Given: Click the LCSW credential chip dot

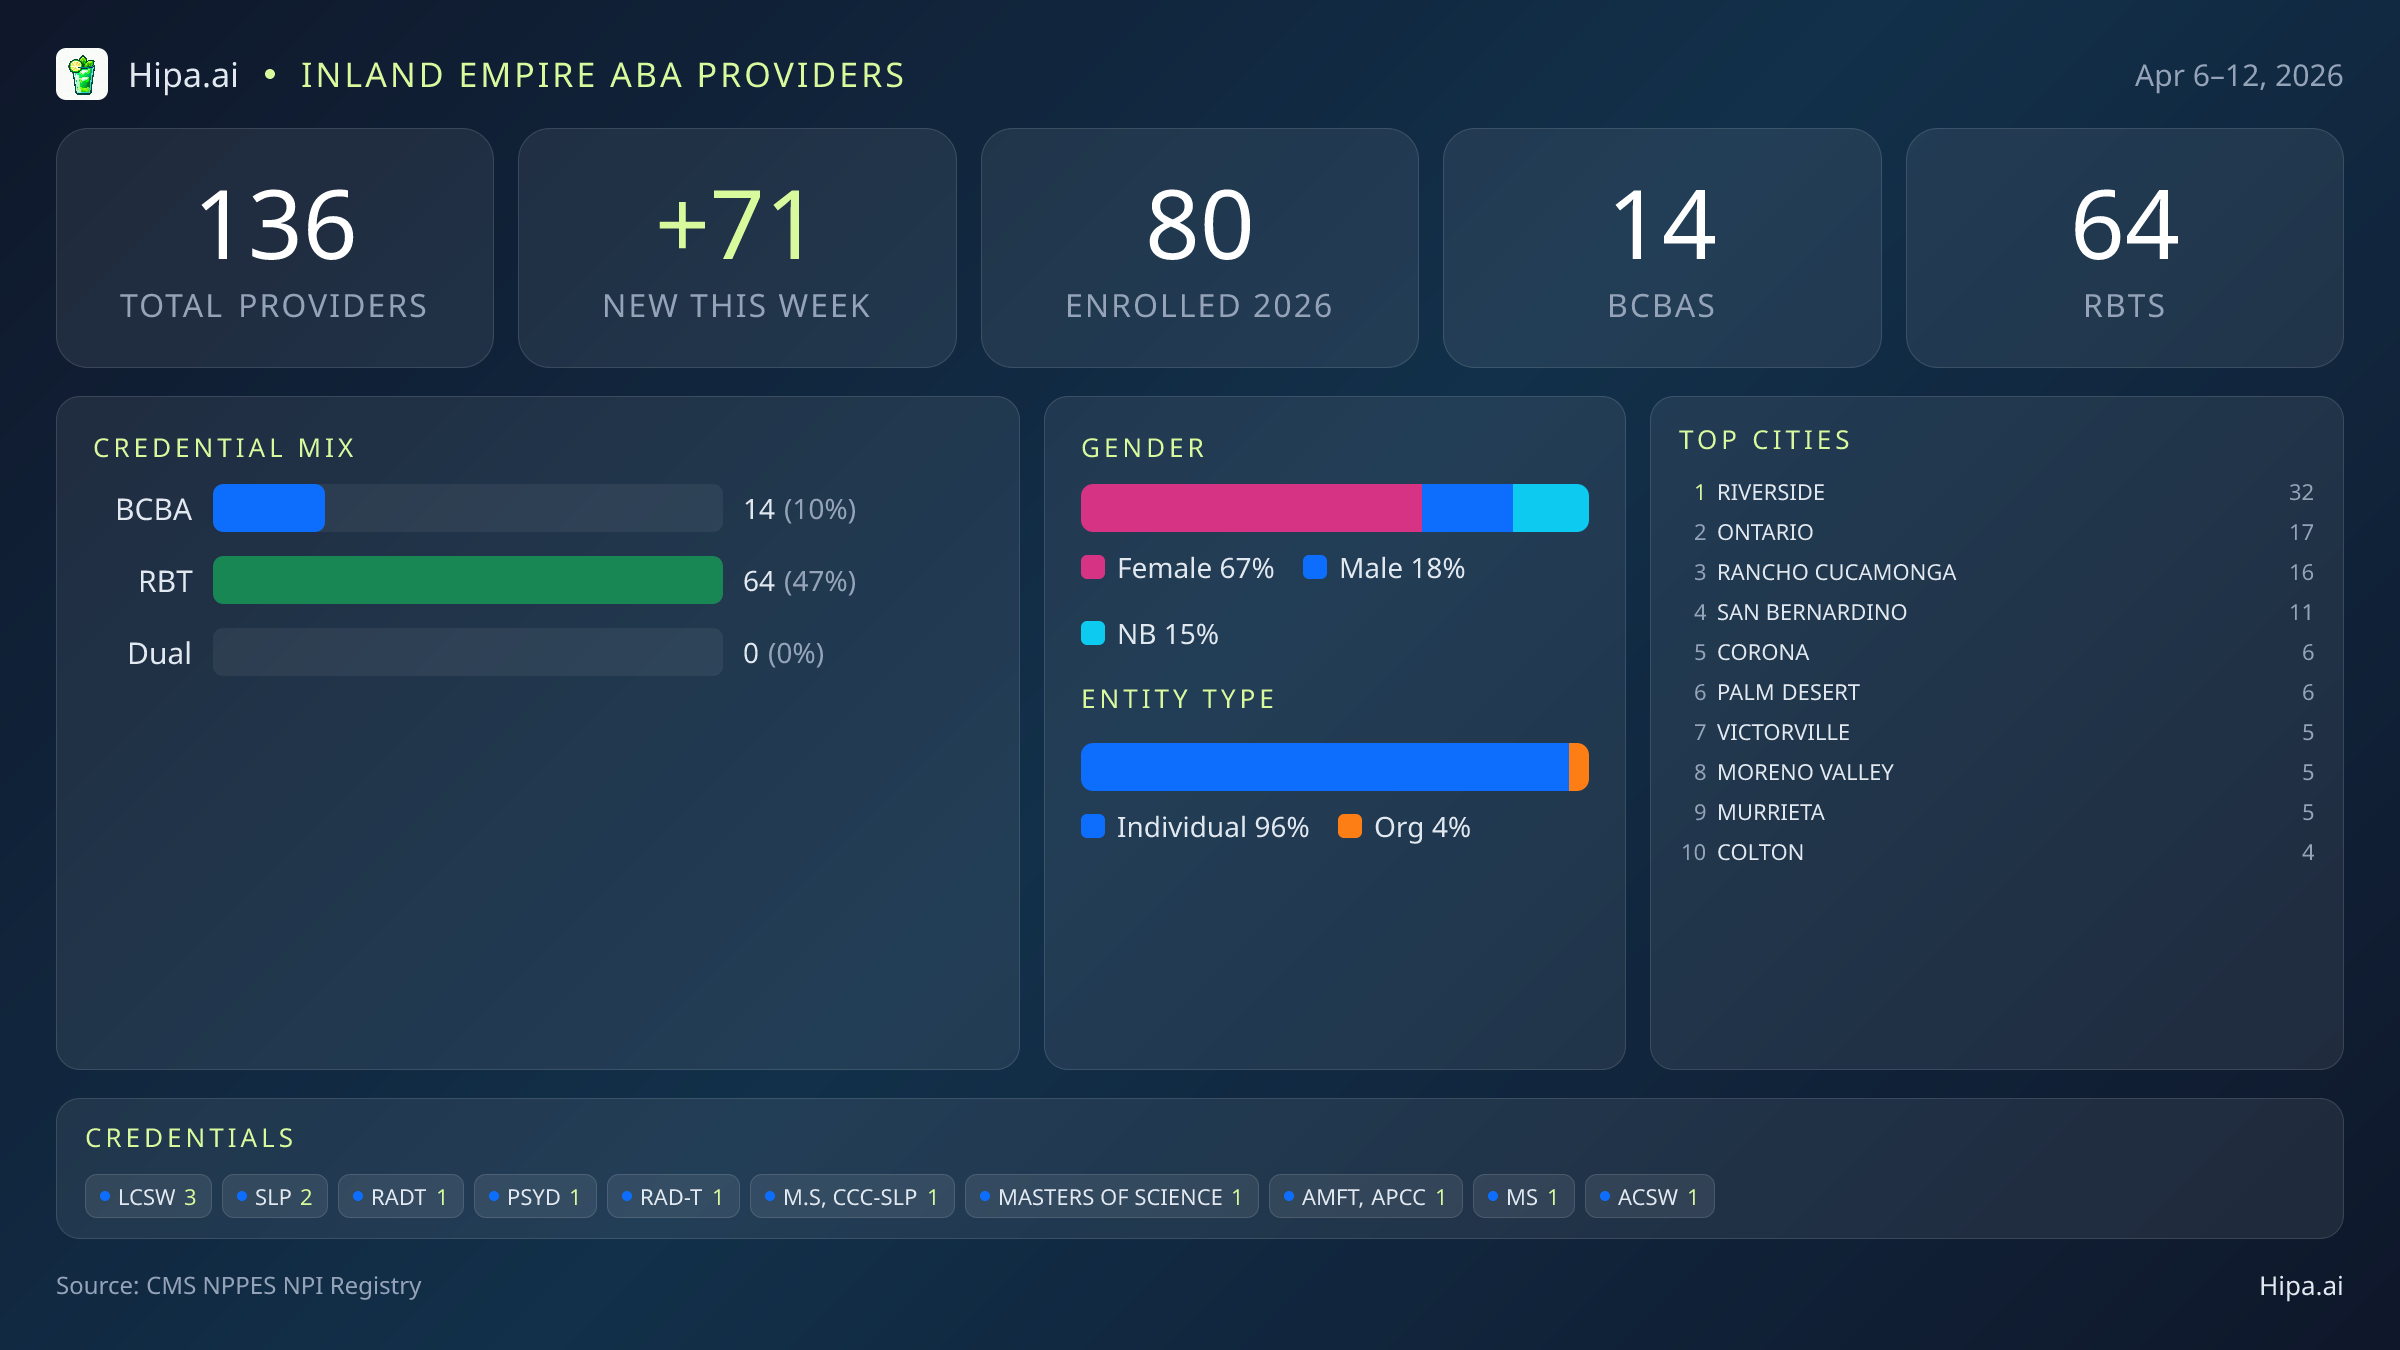Looking at the screenshot, I should 104,1195.
